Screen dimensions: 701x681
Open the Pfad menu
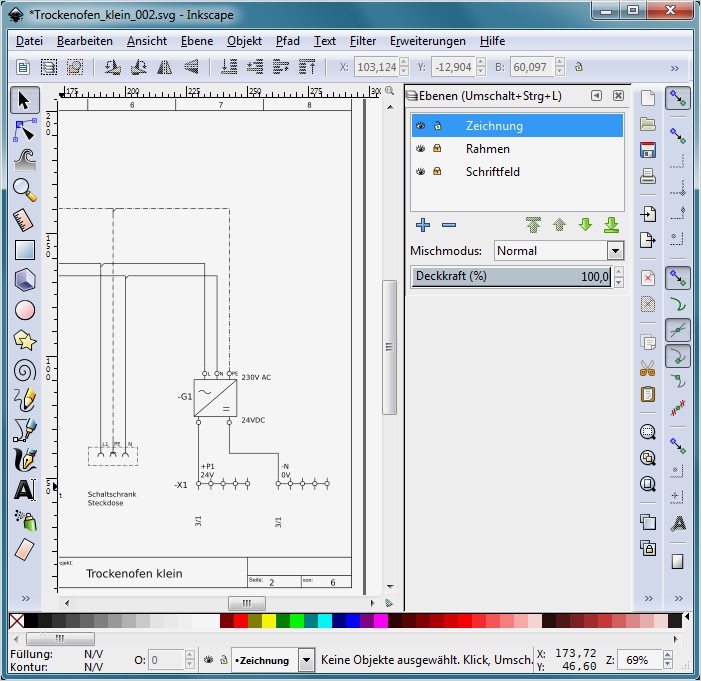click(x=287, y=41)
